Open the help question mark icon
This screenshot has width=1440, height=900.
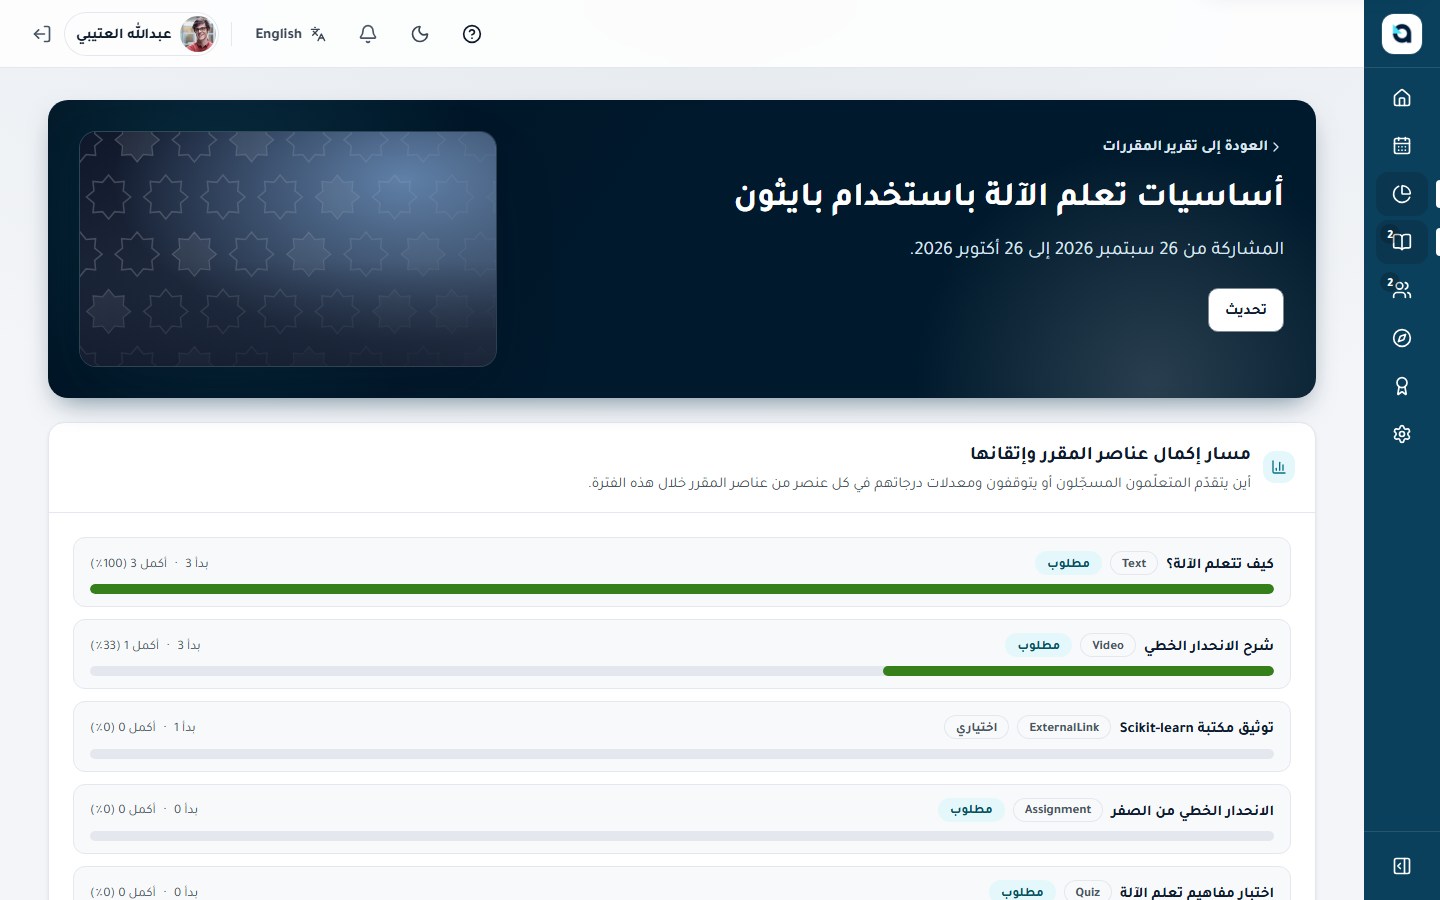[472, 34]
